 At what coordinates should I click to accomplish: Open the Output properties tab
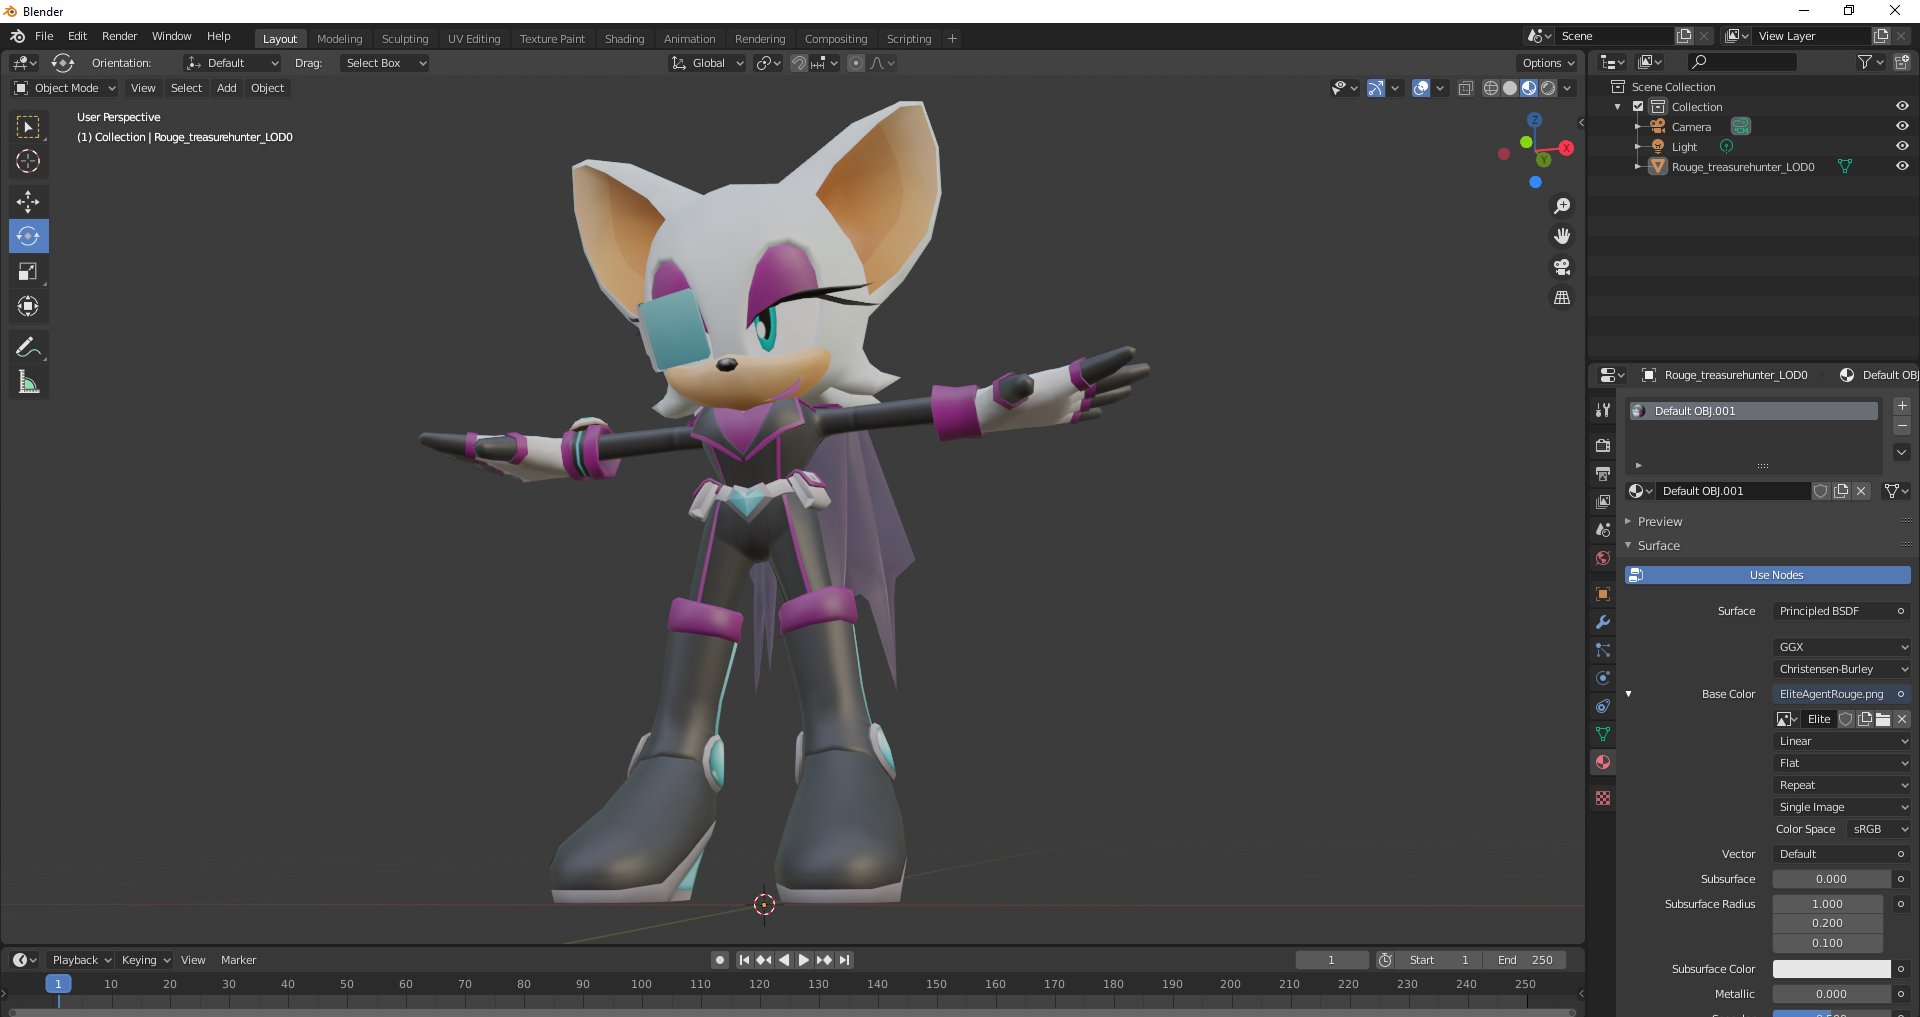point(1603,473)
